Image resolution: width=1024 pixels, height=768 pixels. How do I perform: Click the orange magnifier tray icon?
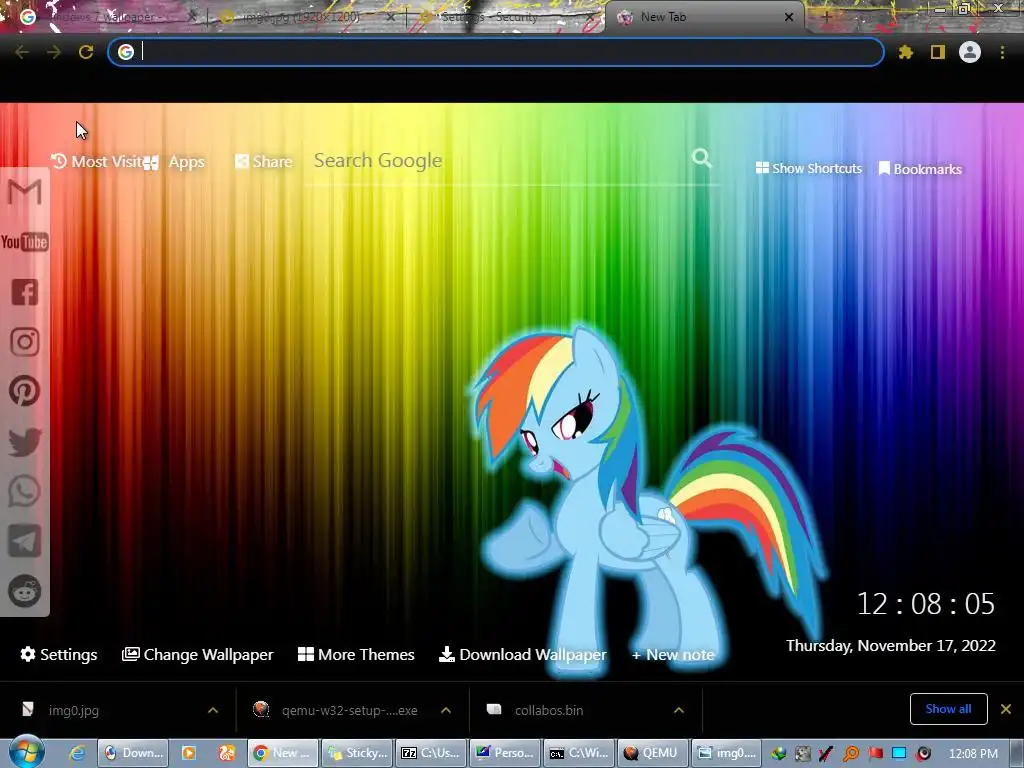click(x=851, y=754)
